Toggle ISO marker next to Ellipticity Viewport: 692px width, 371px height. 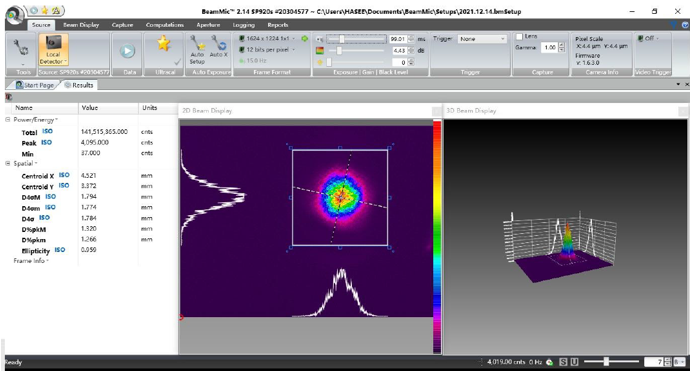pyautogui.click(x=60, y=250)
